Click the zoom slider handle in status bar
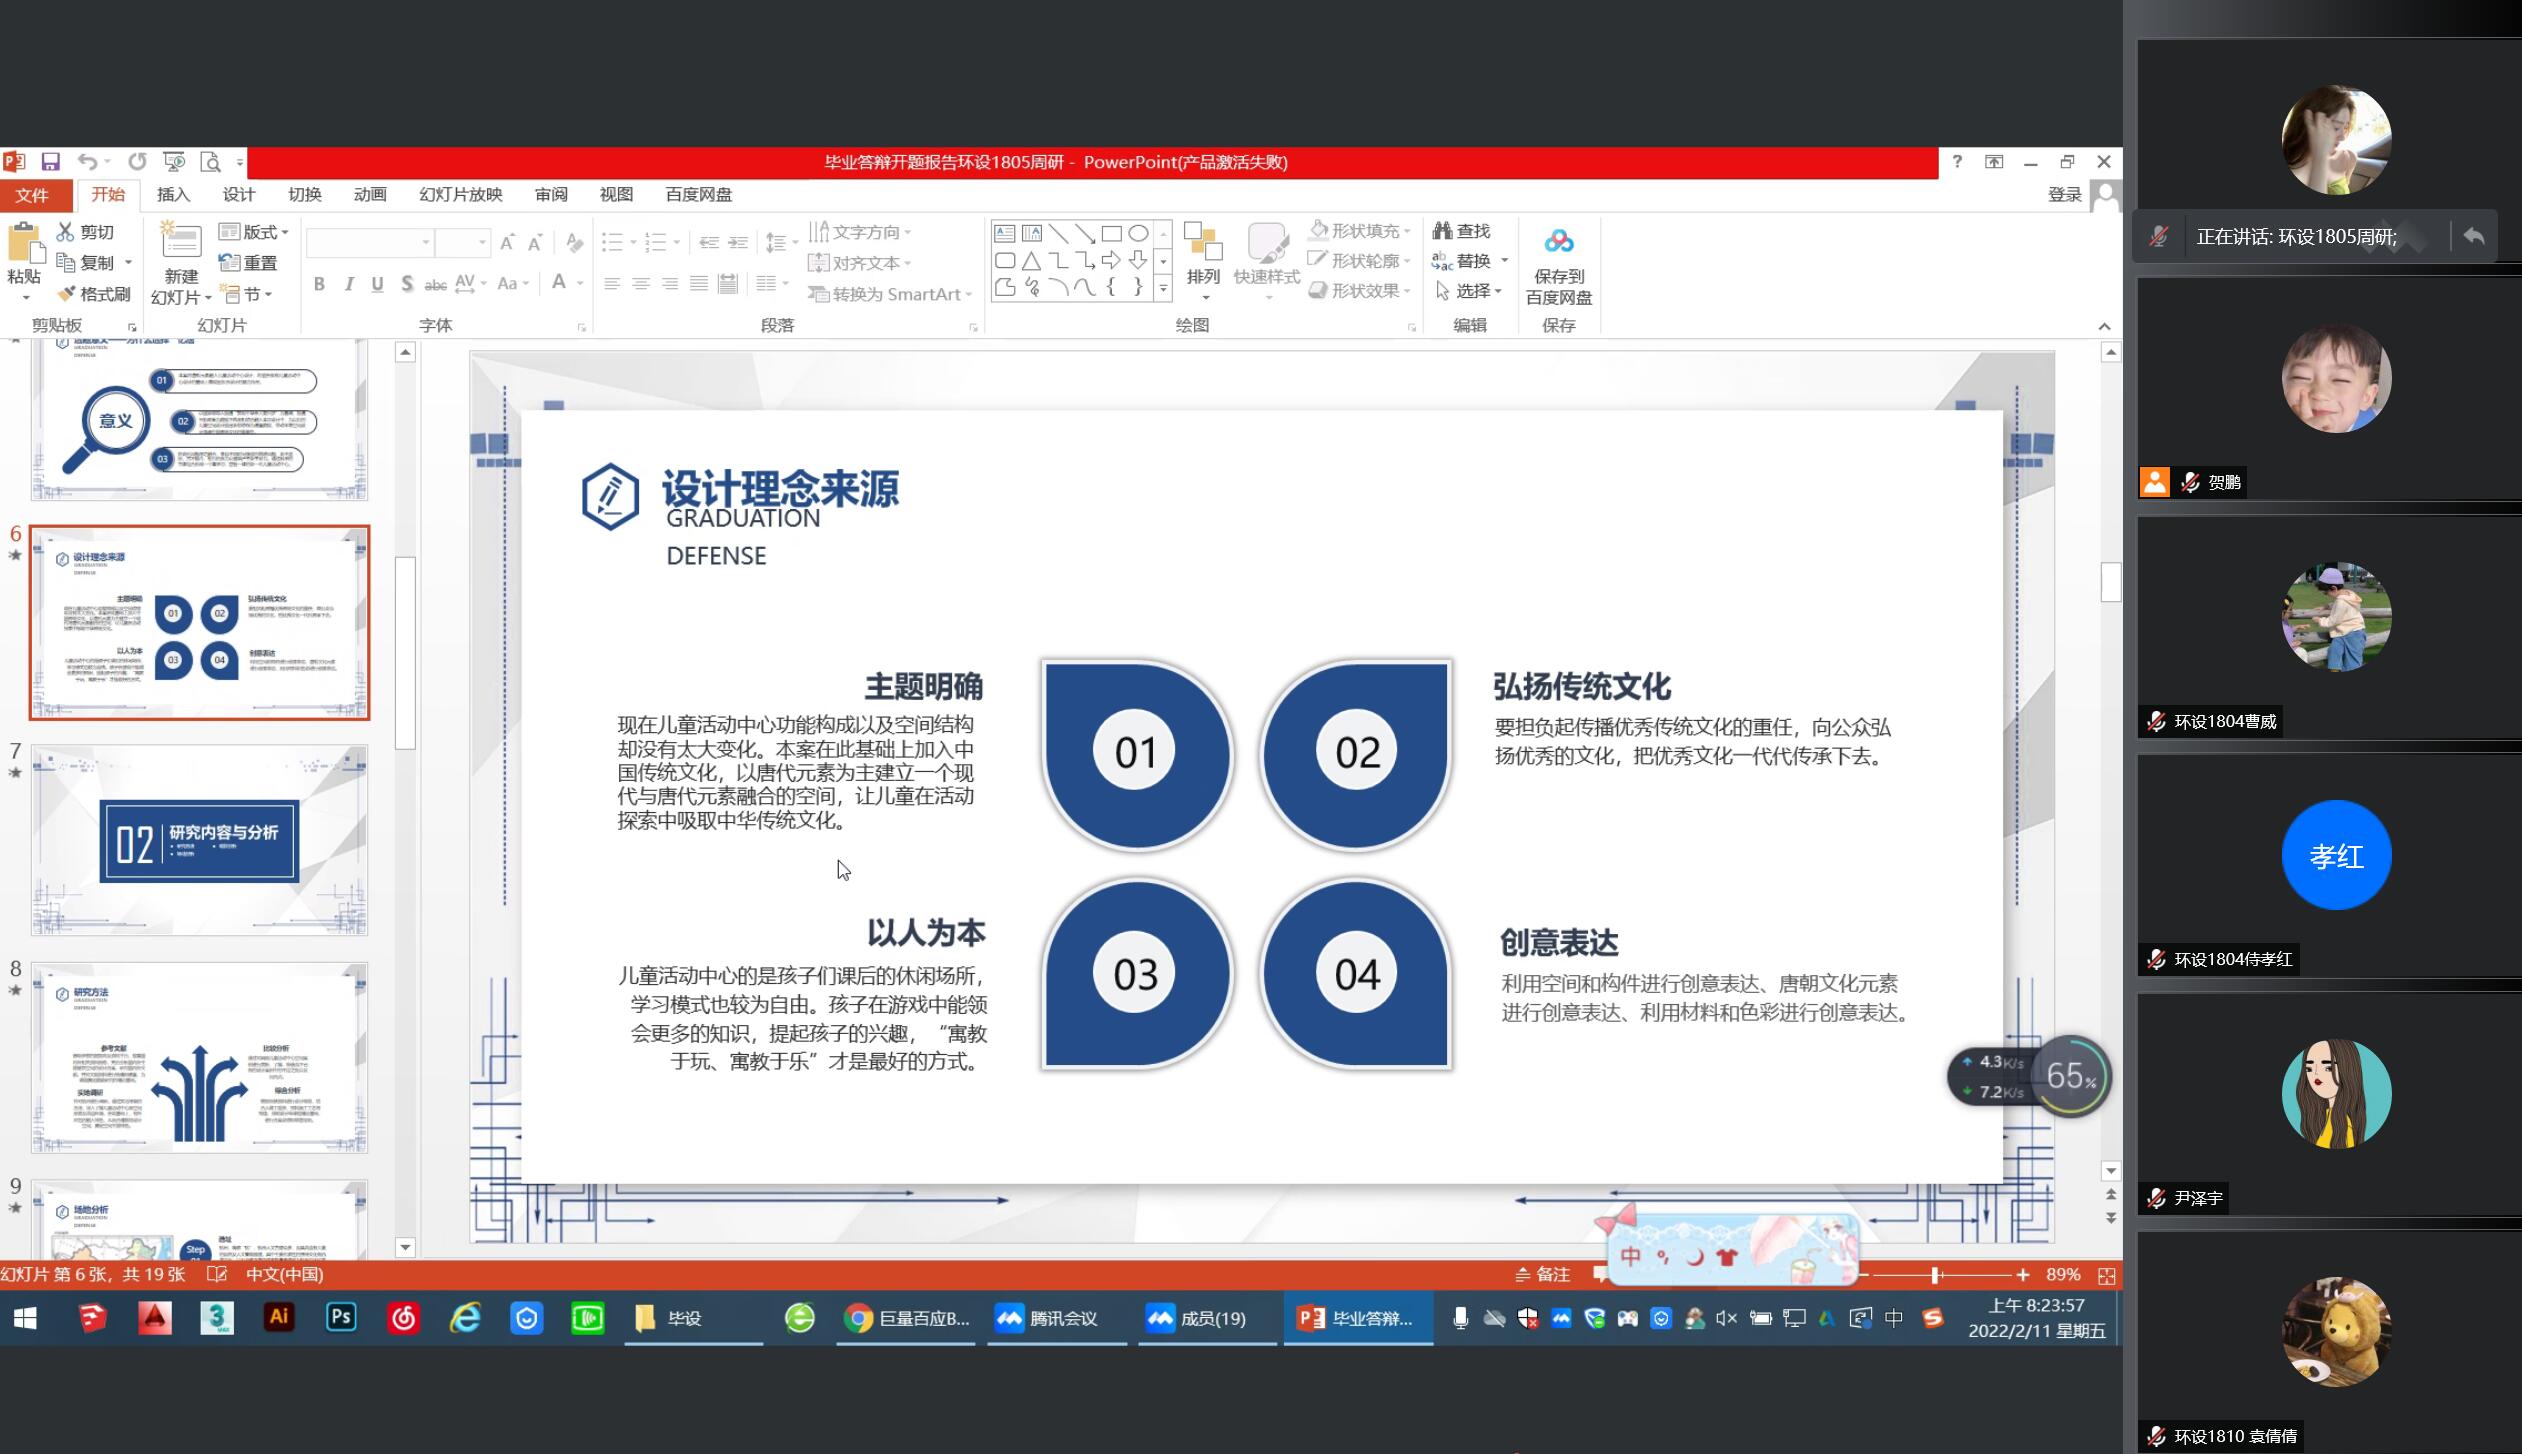Viewport: 2522px width, 1454px height. tap(1936, 1275)
